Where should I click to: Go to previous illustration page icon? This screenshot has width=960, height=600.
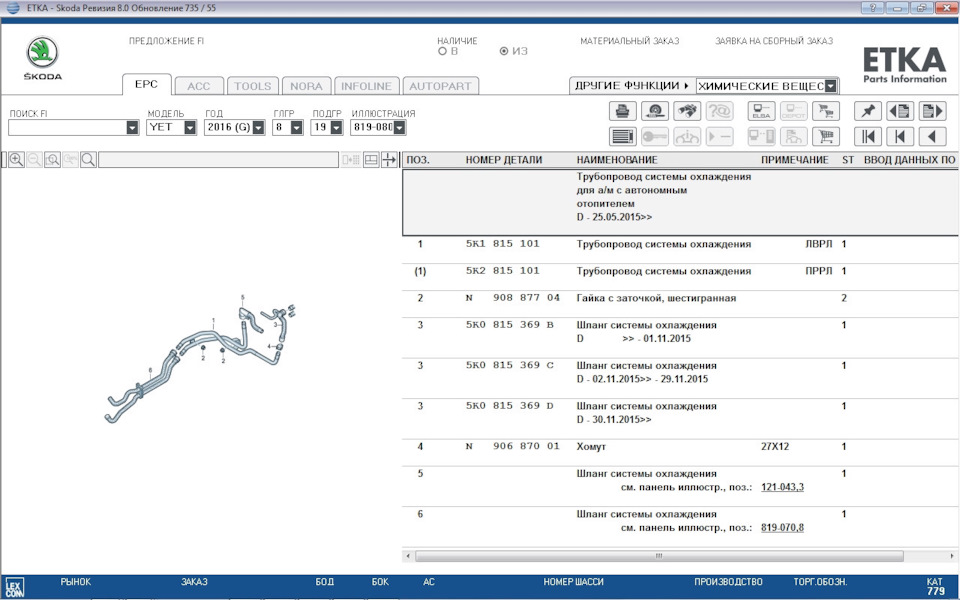pyautogui.click(x=900, y=111)
